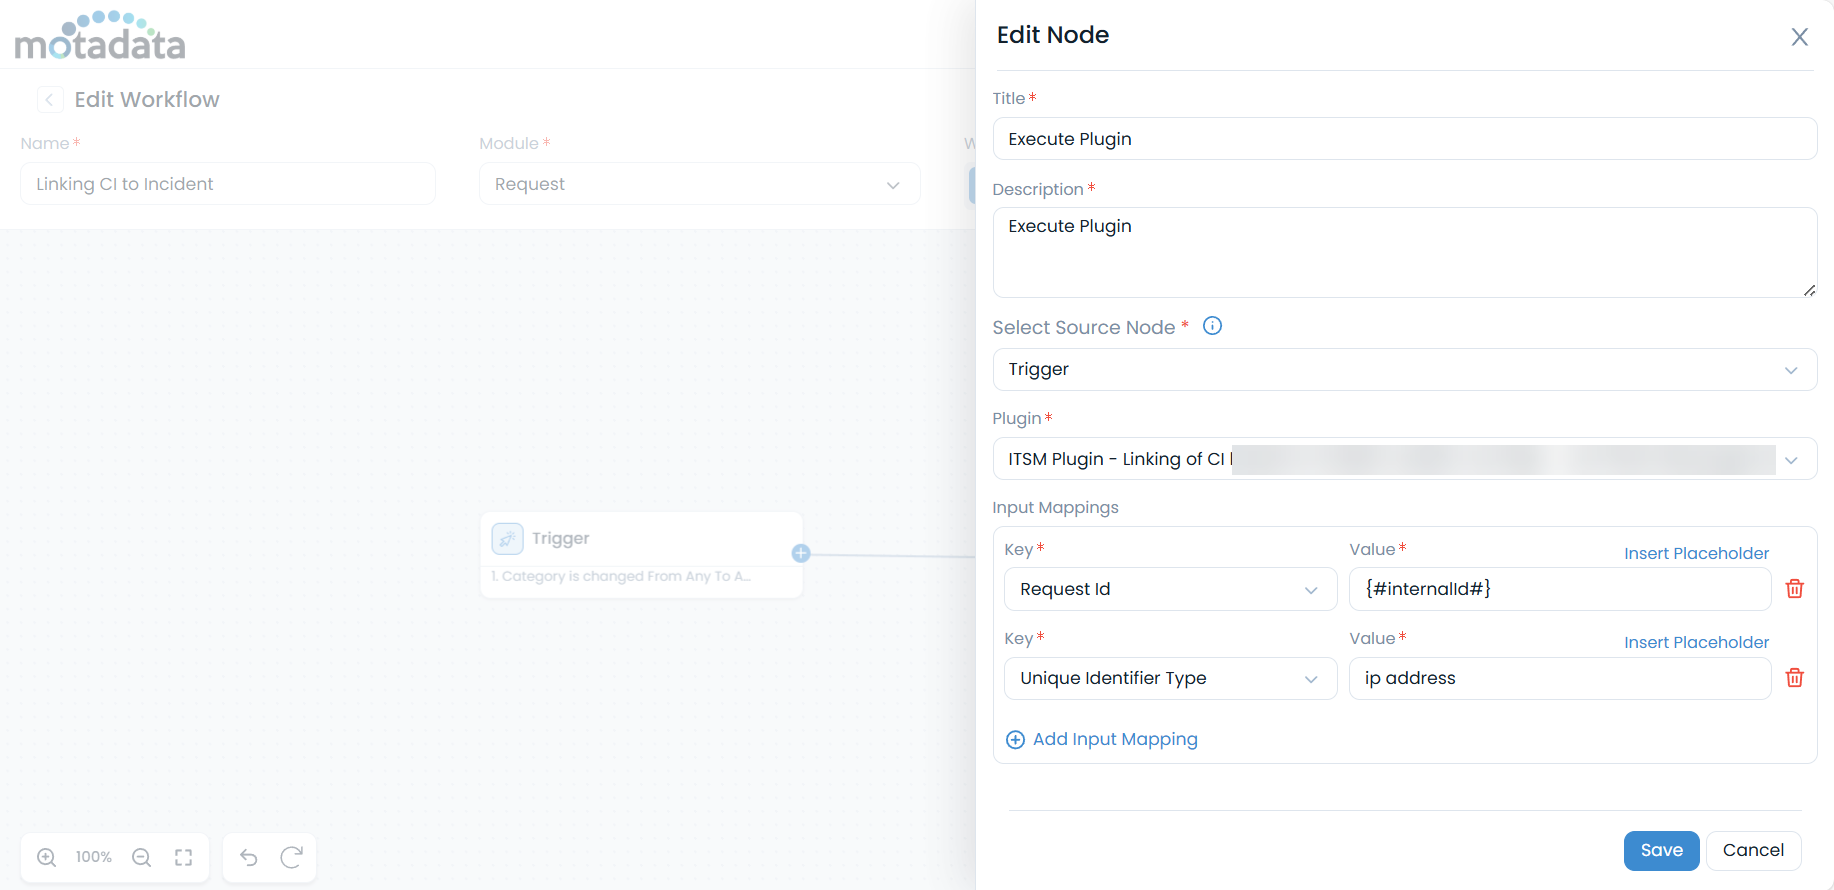Close the Edit Node panel
Screen dimensions: 1834x890
pos(1799,37)
